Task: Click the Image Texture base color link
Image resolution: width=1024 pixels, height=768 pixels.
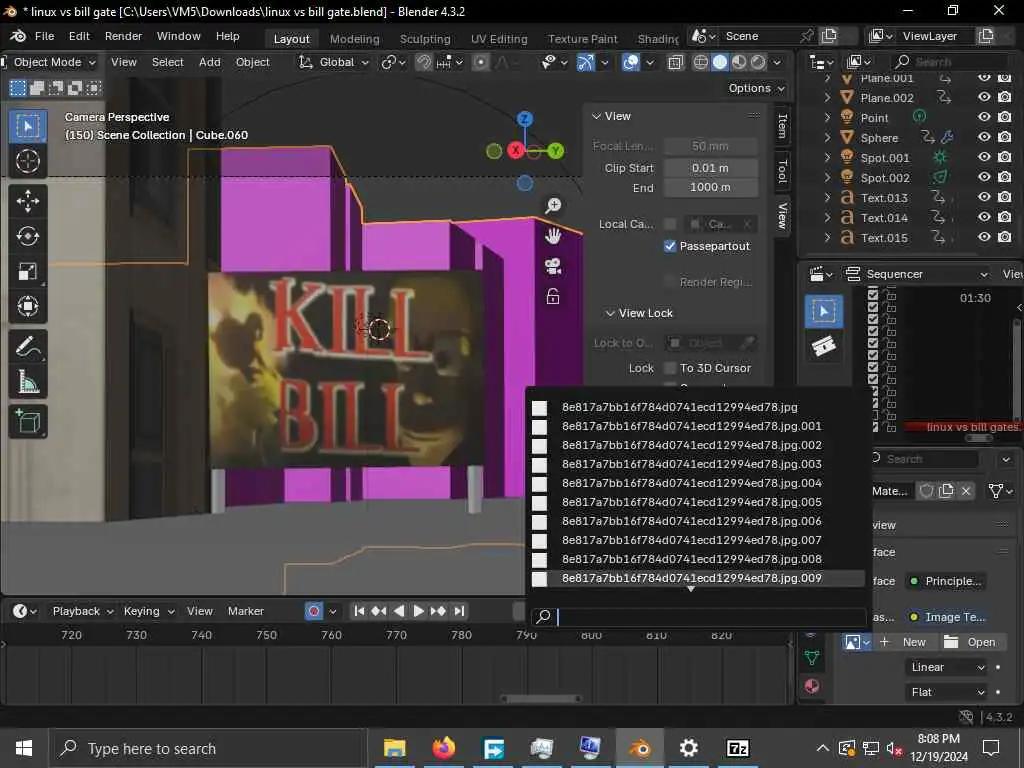Action: click(x=946, y=617)
